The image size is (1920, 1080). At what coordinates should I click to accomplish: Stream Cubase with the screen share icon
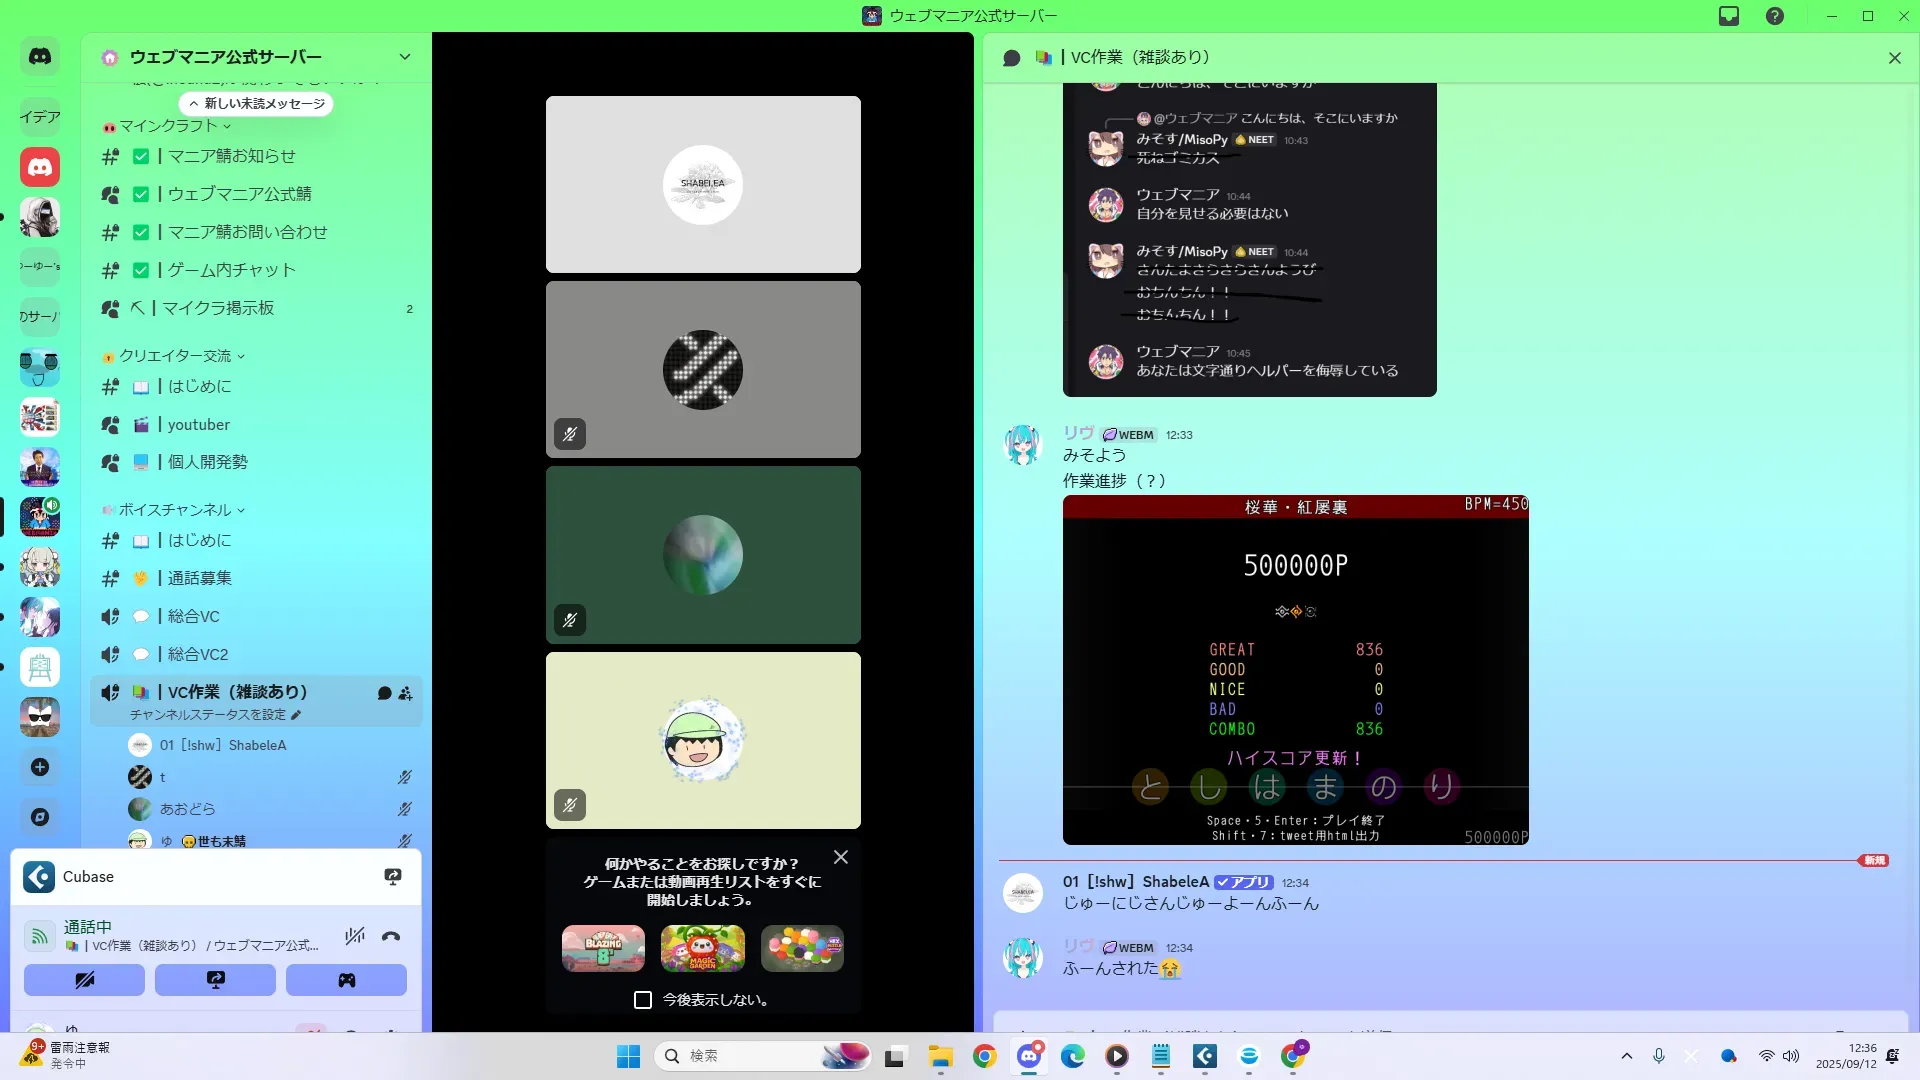393,877
